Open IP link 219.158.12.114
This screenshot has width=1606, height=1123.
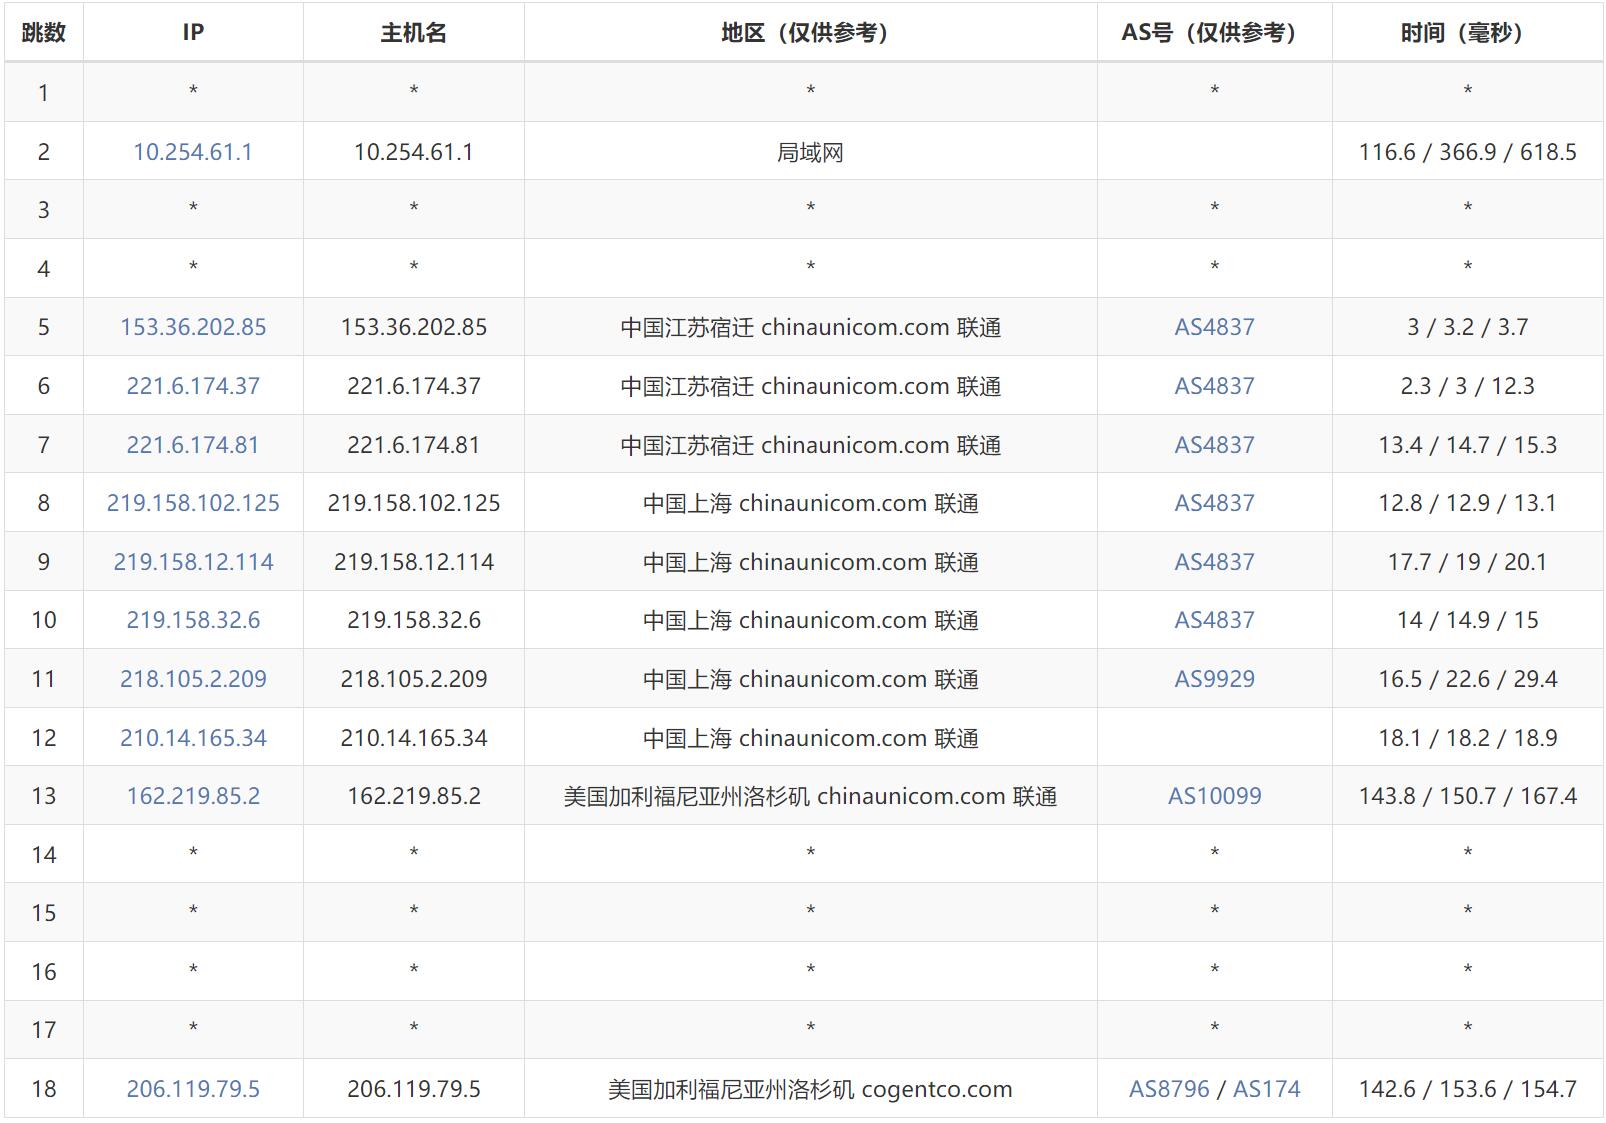coord(193,562)
